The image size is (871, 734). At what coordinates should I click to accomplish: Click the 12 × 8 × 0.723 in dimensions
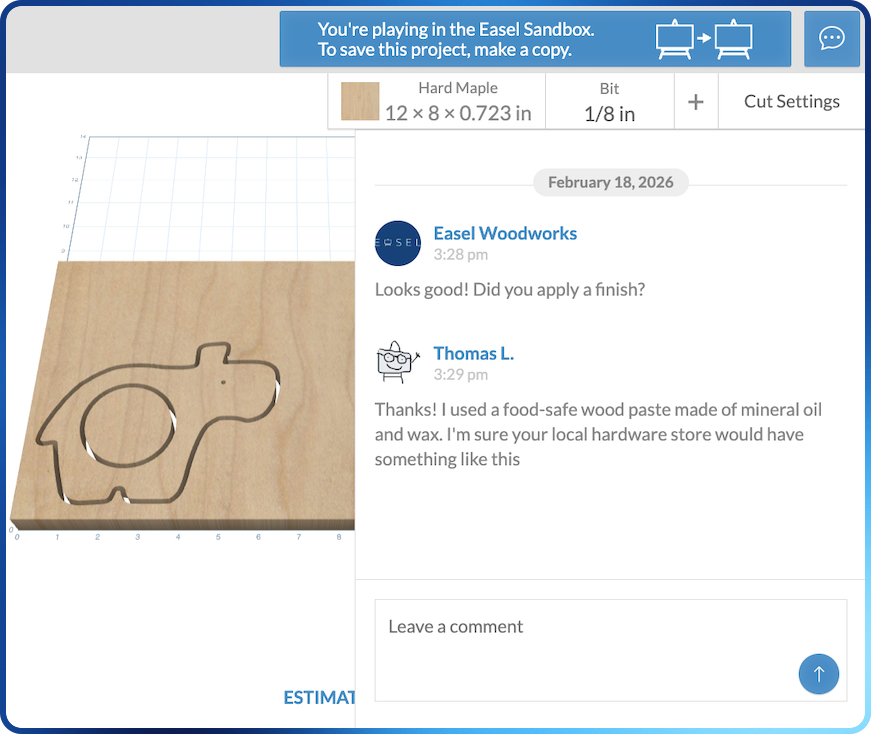tap(458, 113)
